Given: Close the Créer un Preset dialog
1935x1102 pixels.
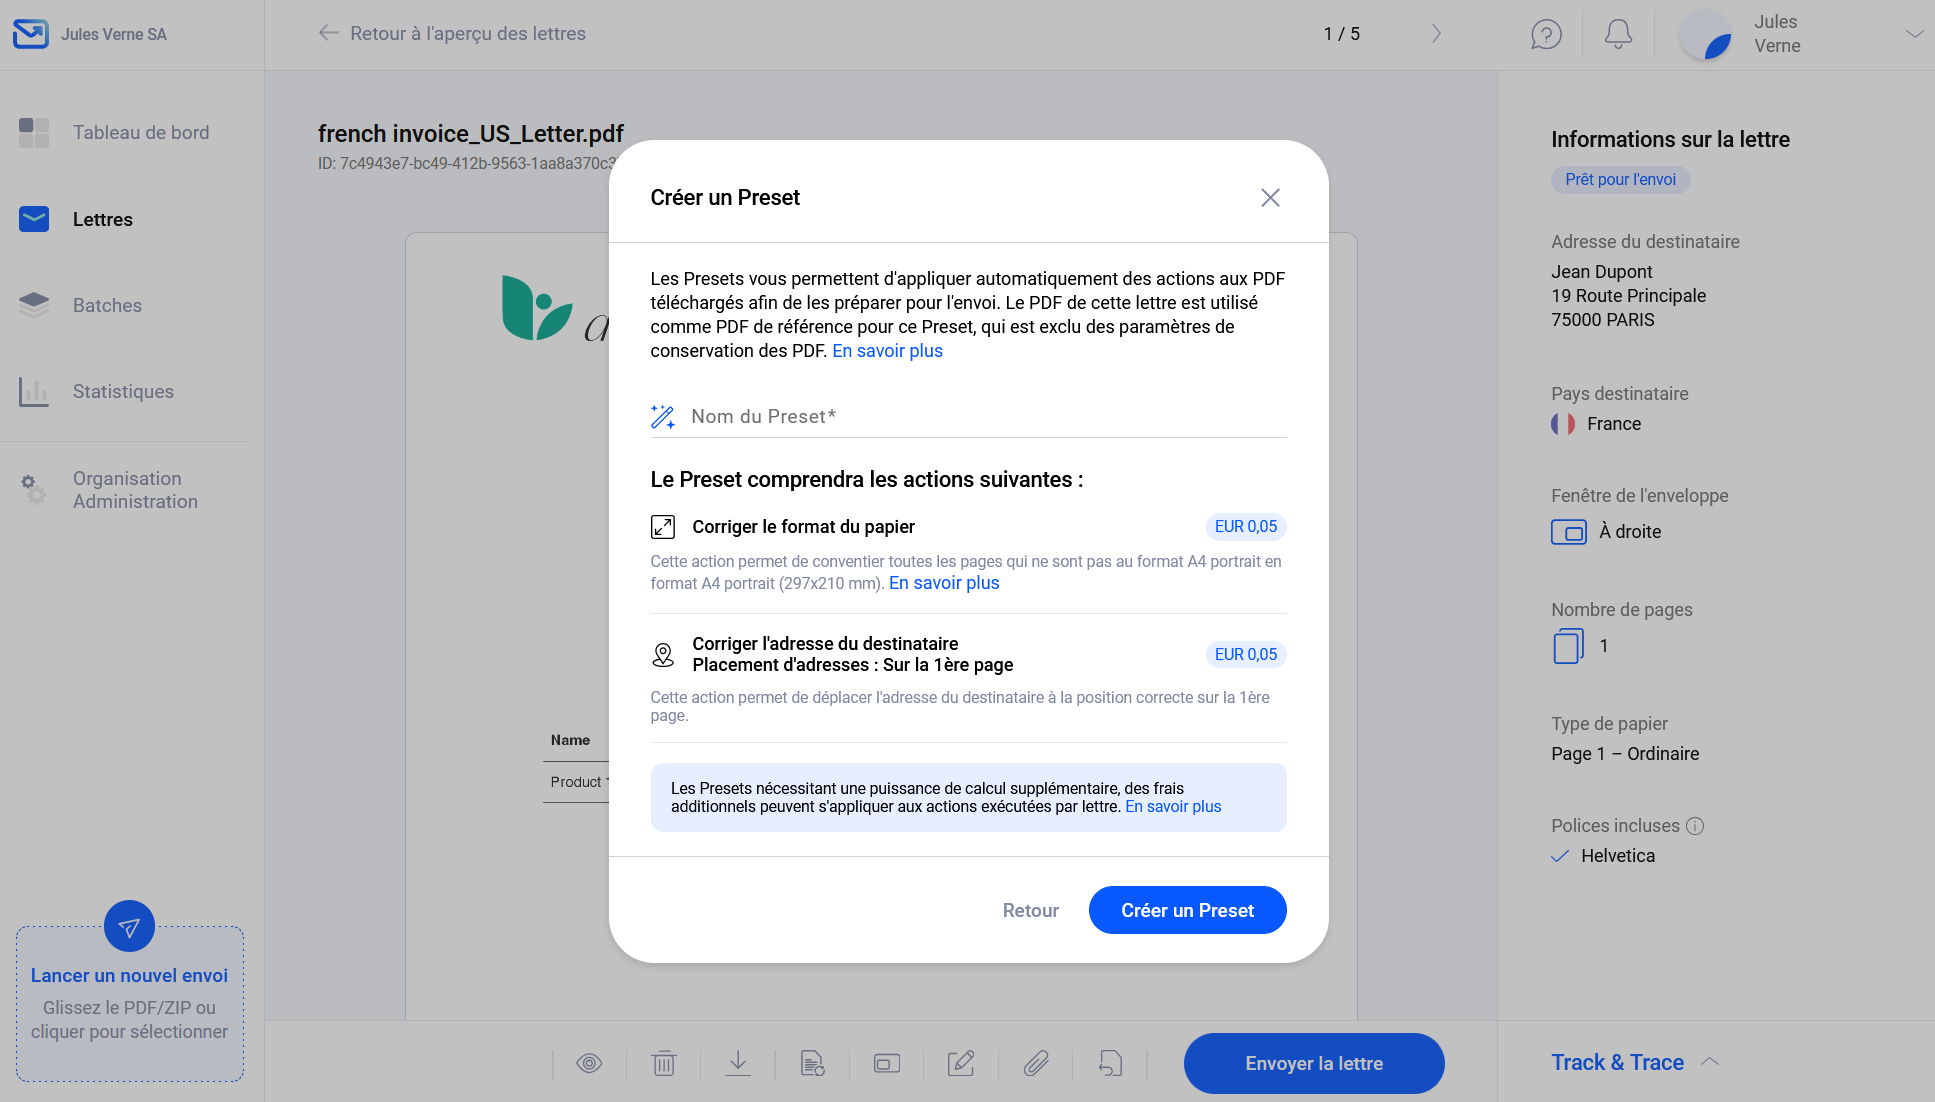Looking at the screenshot, I should point(1270,198).
